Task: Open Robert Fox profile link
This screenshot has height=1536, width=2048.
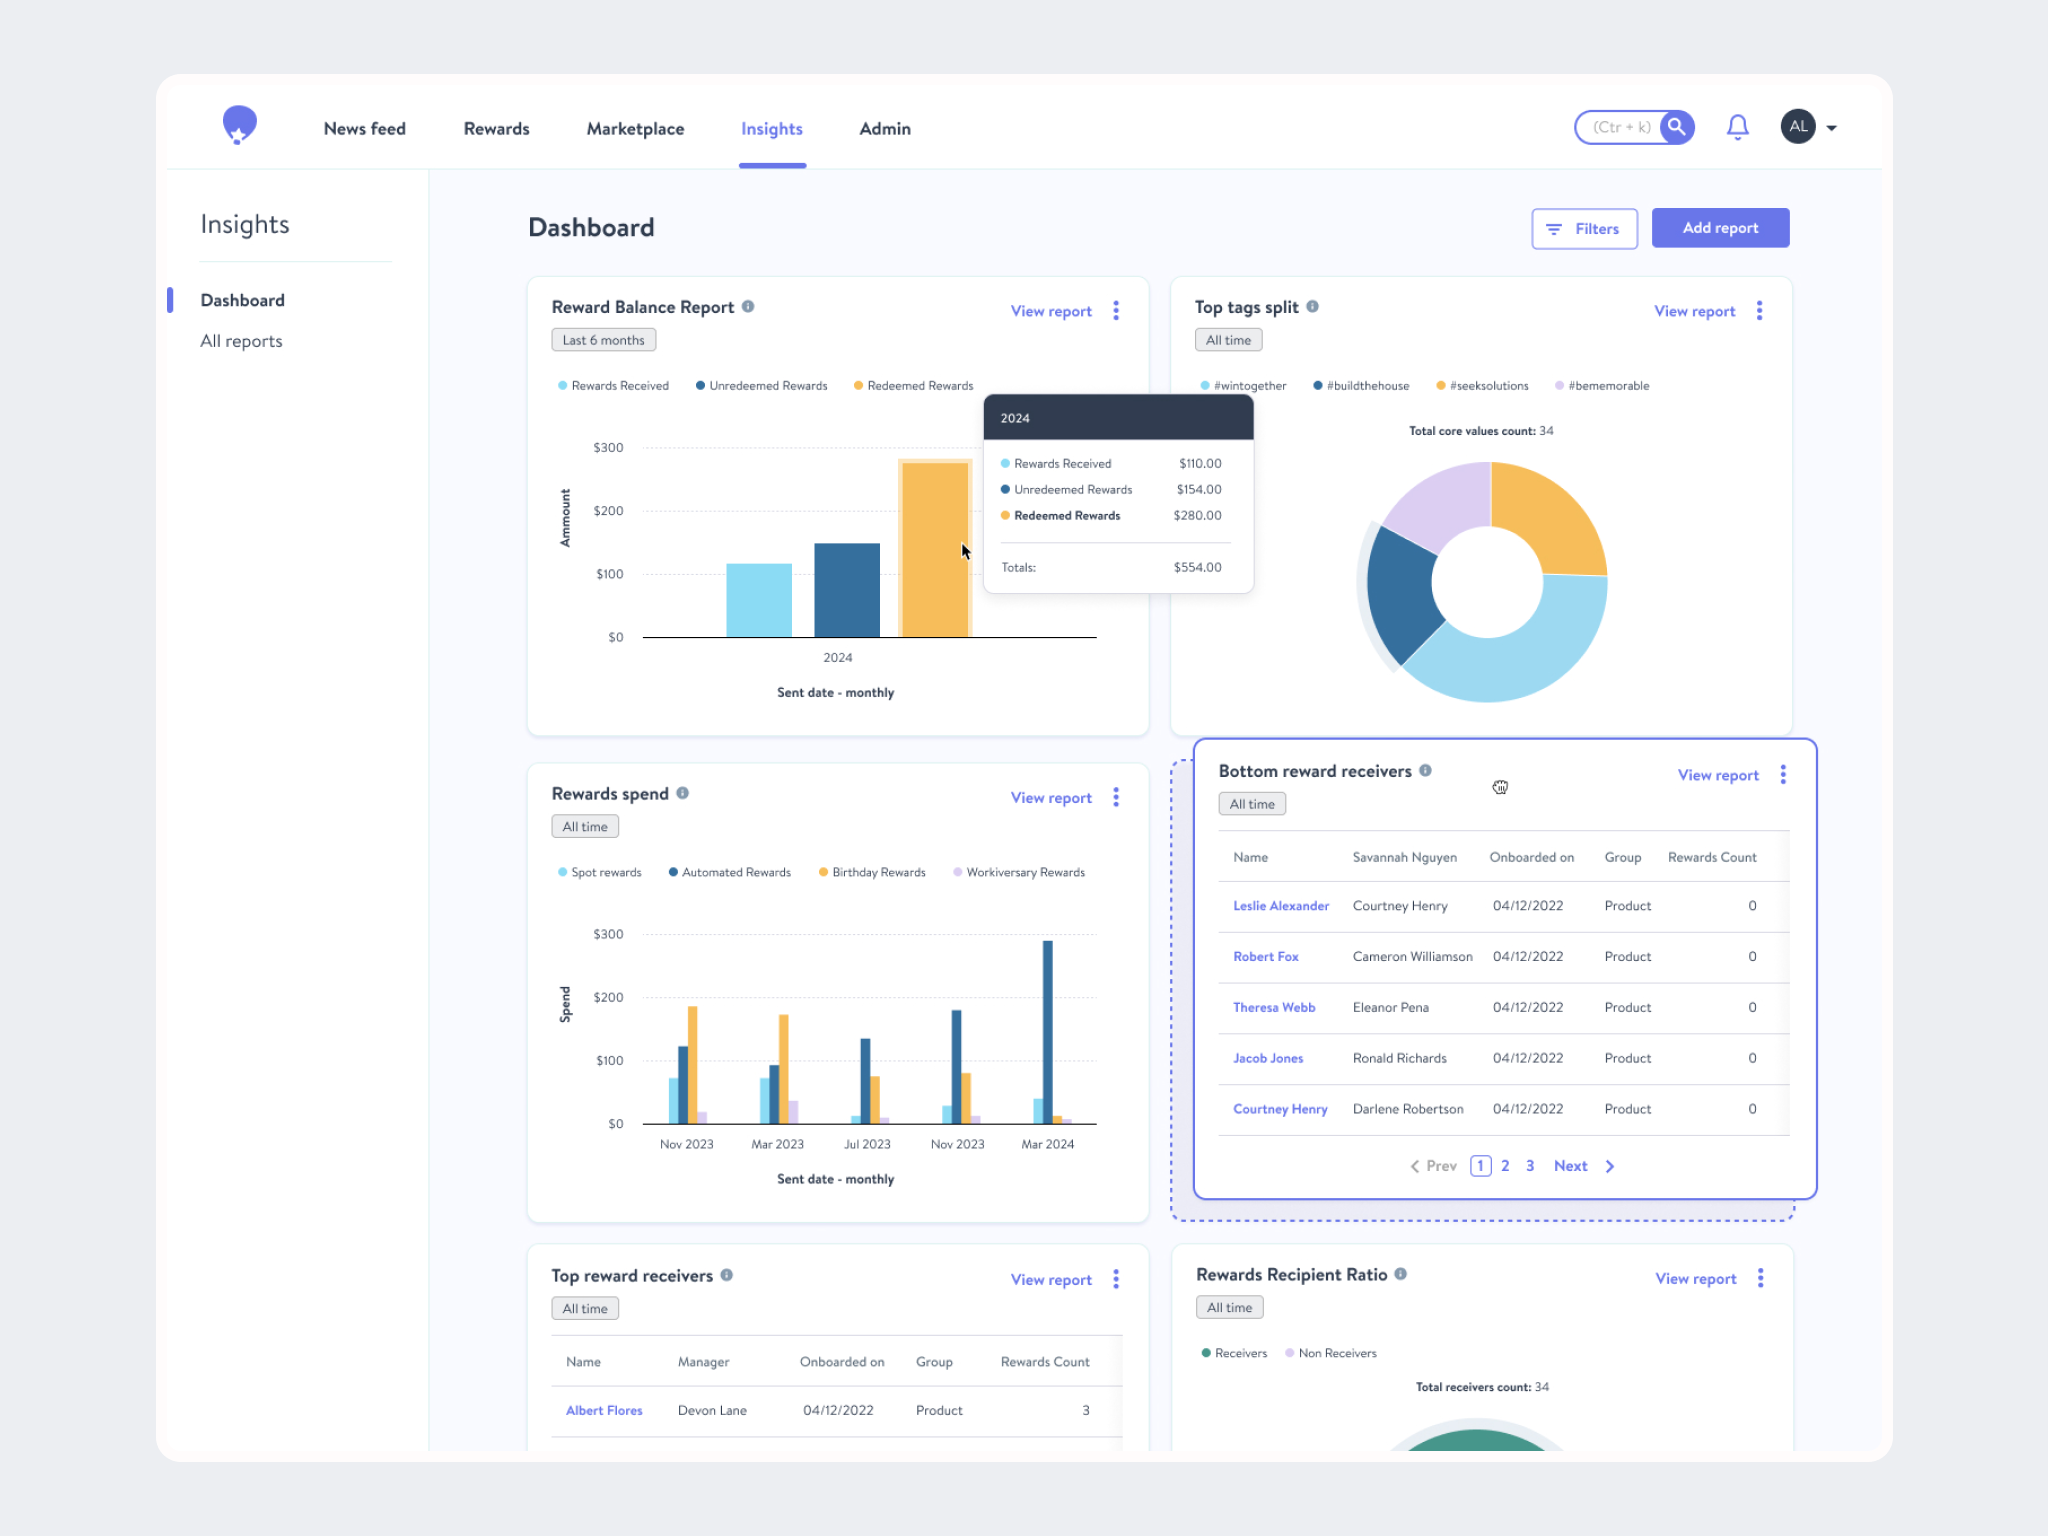Action: coord(1266,957)
